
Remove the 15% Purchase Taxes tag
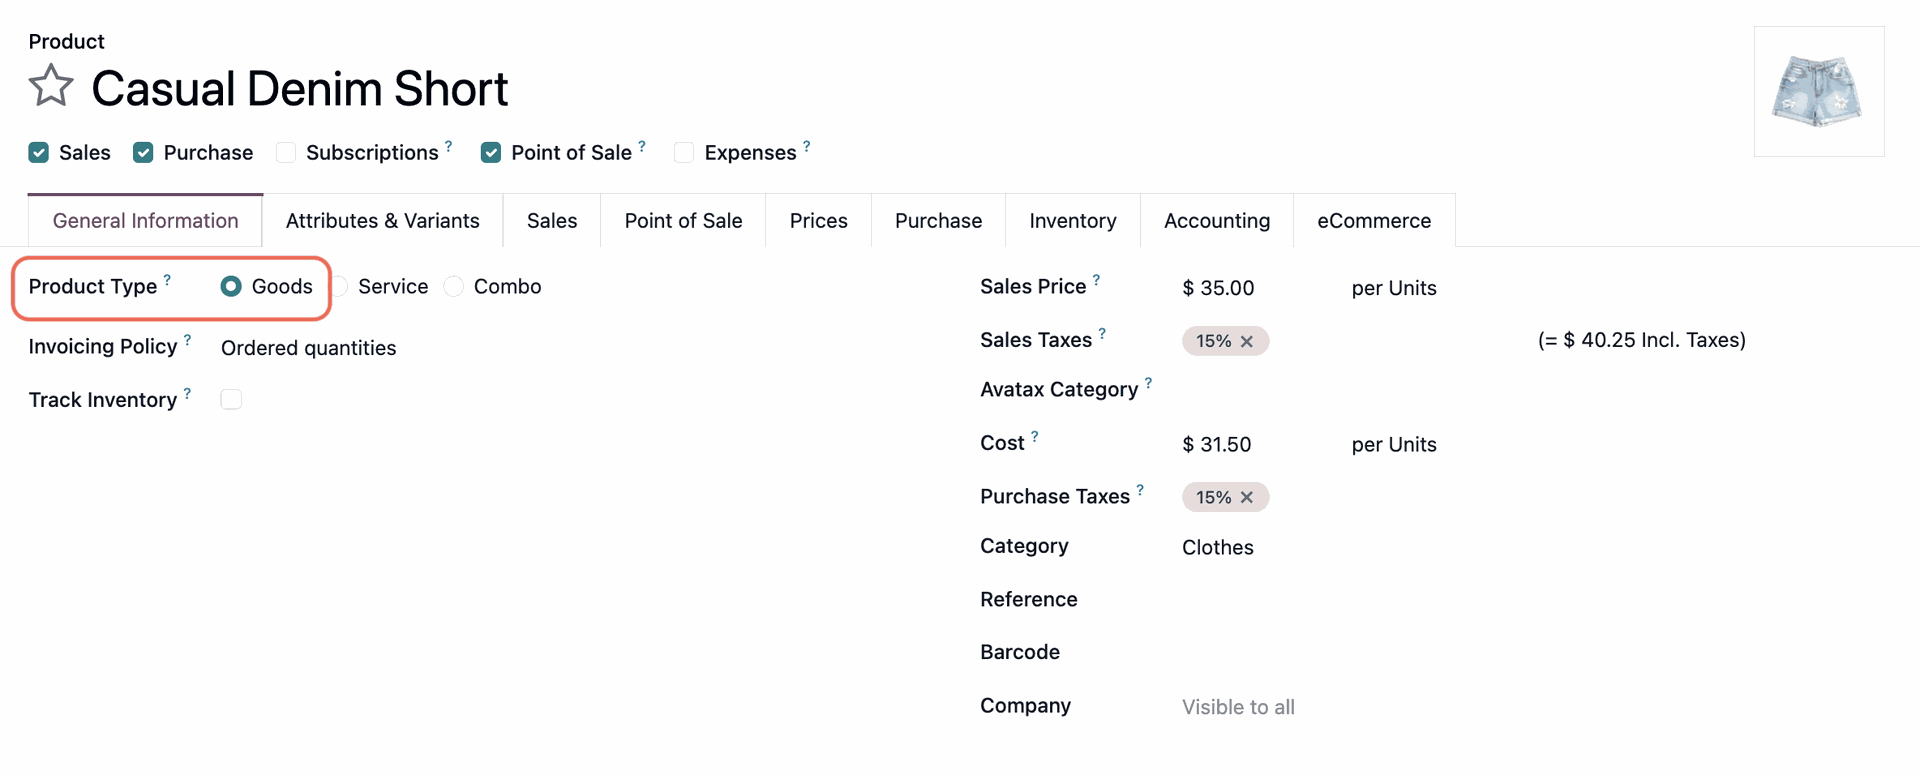coord(1247,498)
